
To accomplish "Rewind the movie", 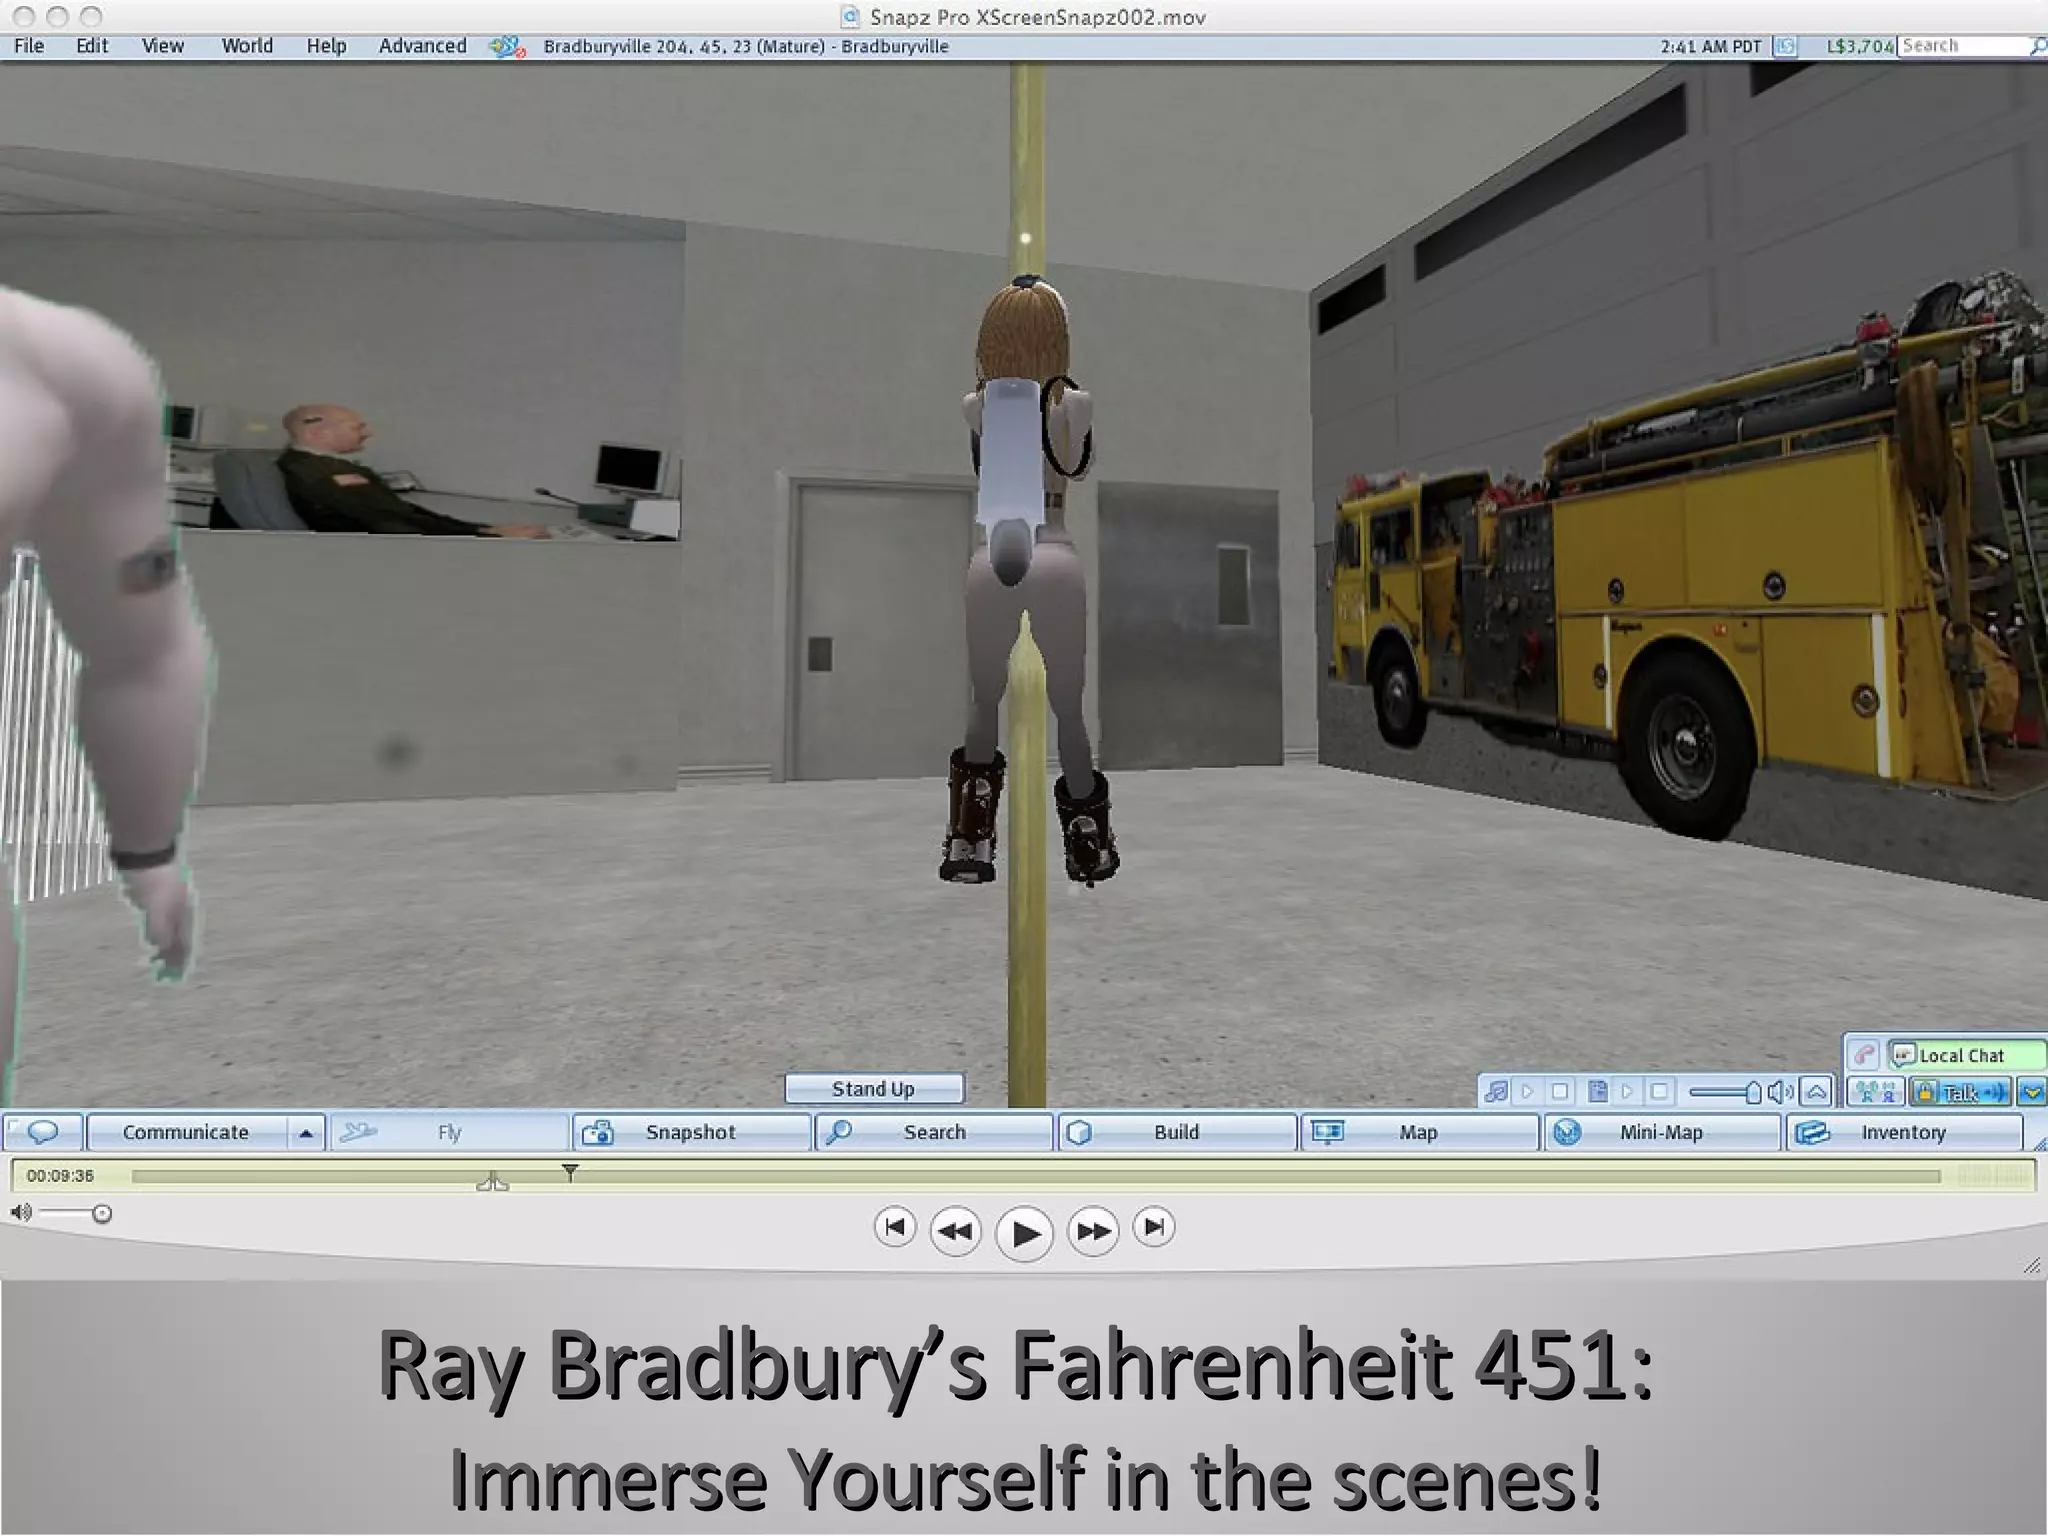I will (956, 1231).
